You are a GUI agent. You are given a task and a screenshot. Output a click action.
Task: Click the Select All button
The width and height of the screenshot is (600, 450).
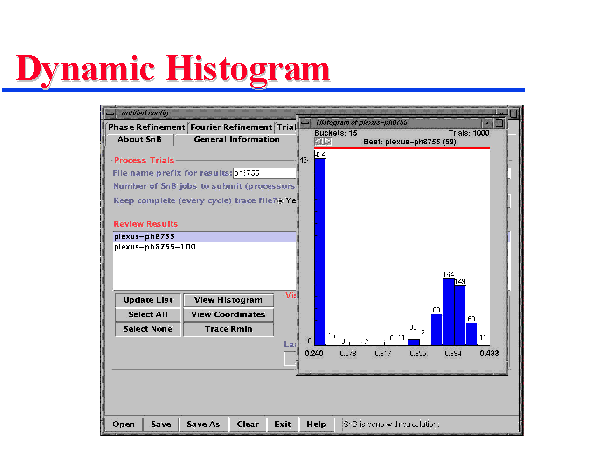pos(149,314)
